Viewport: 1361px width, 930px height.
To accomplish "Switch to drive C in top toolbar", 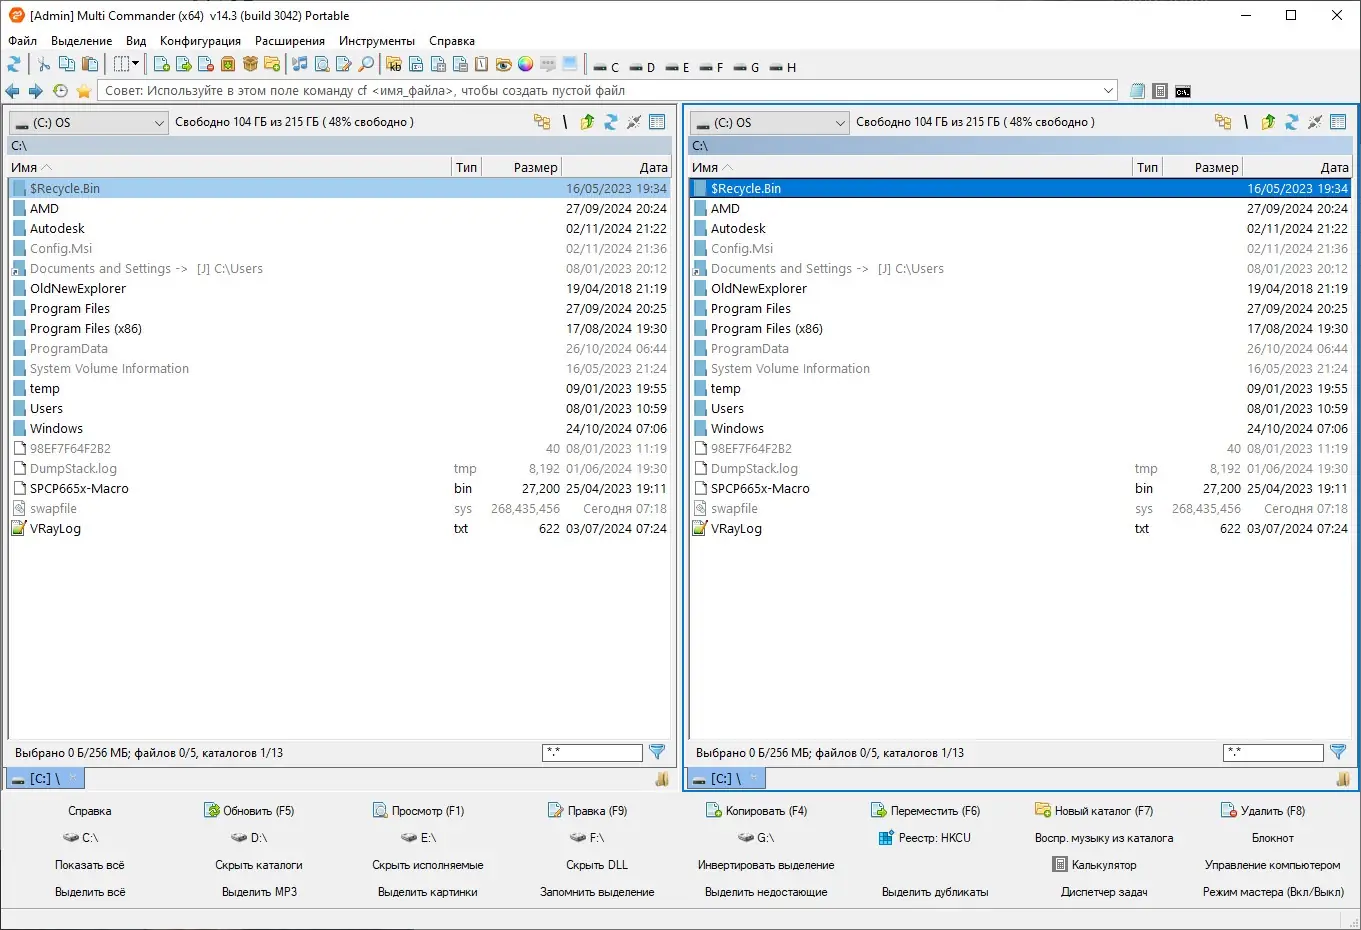I will [606, 67].
